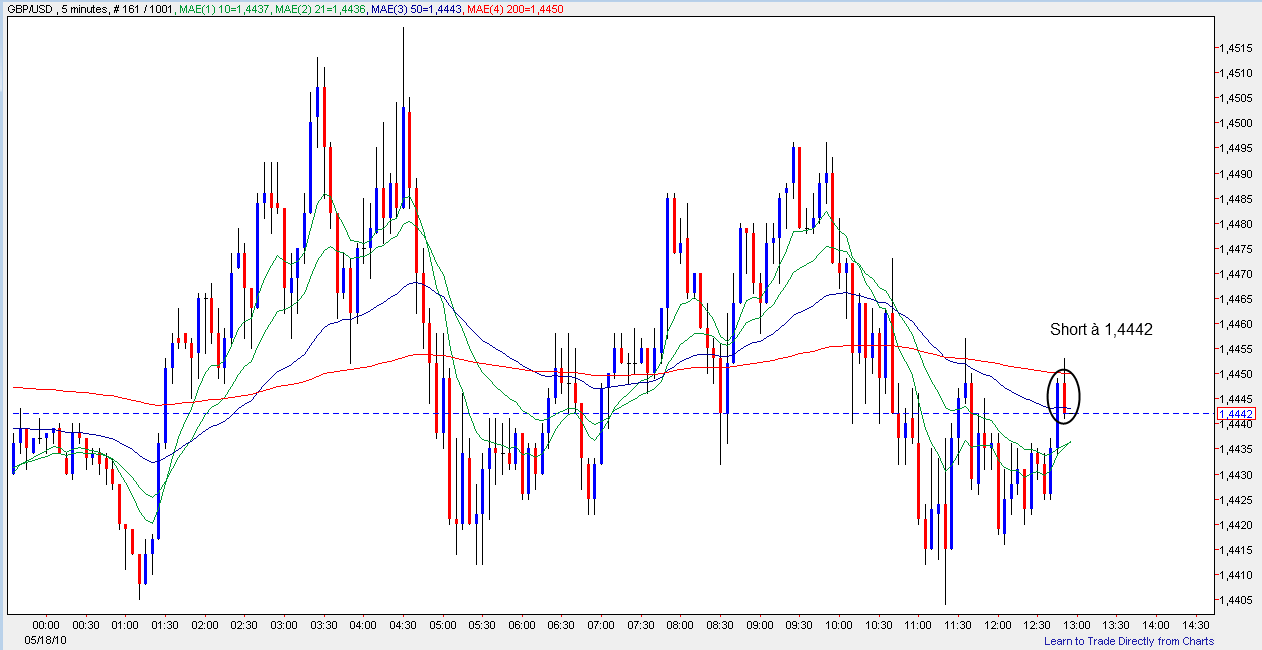Screen dimensions: 1262x650
Task: Click the 1,4510 price axis label
Action: (x=1235, y=73)
